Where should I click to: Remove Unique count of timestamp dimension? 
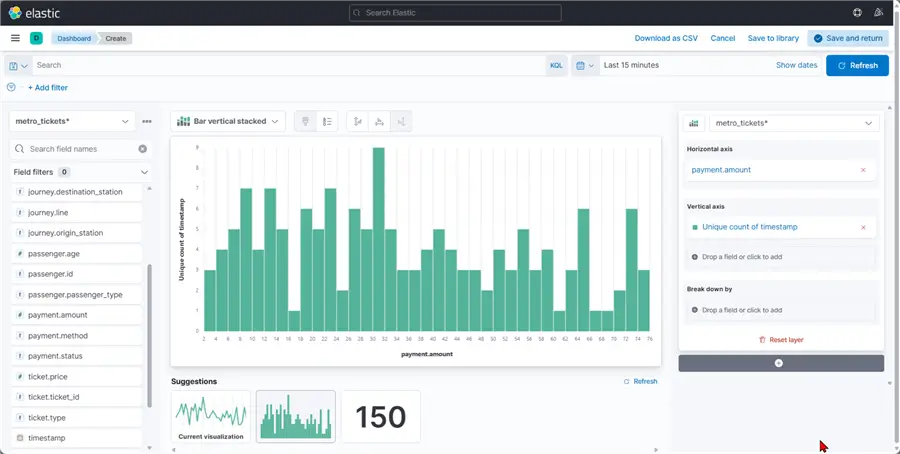(x=863, y=228)
